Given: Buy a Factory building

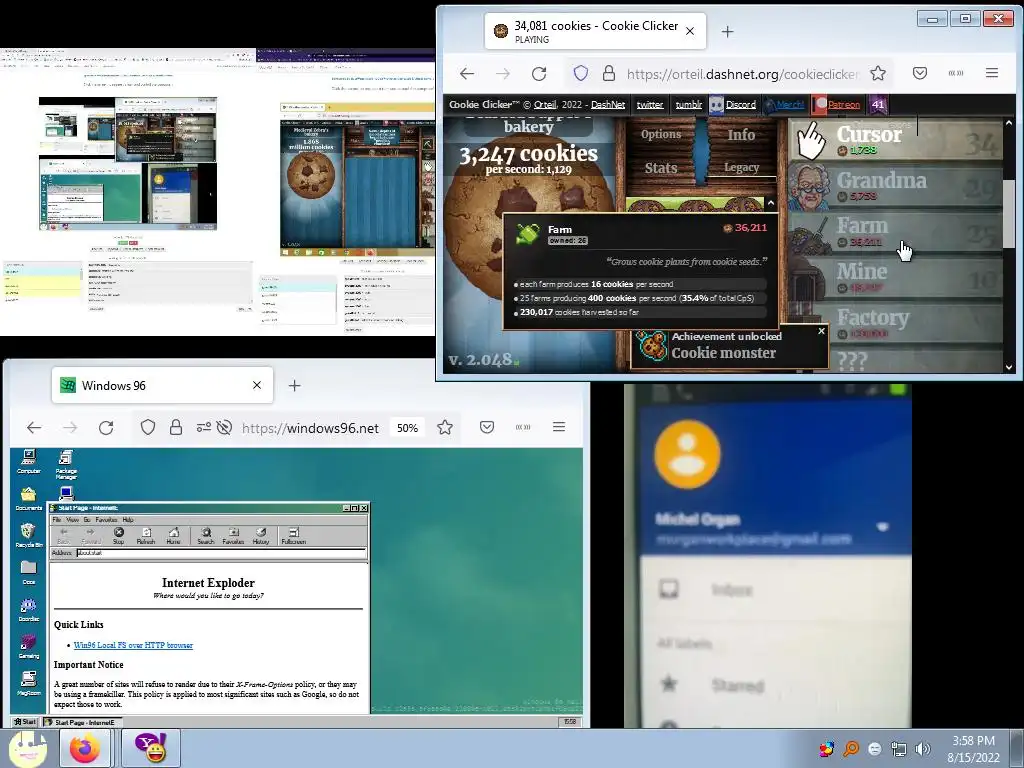Looking at the screenshot, I should click(x=895, y=323).
